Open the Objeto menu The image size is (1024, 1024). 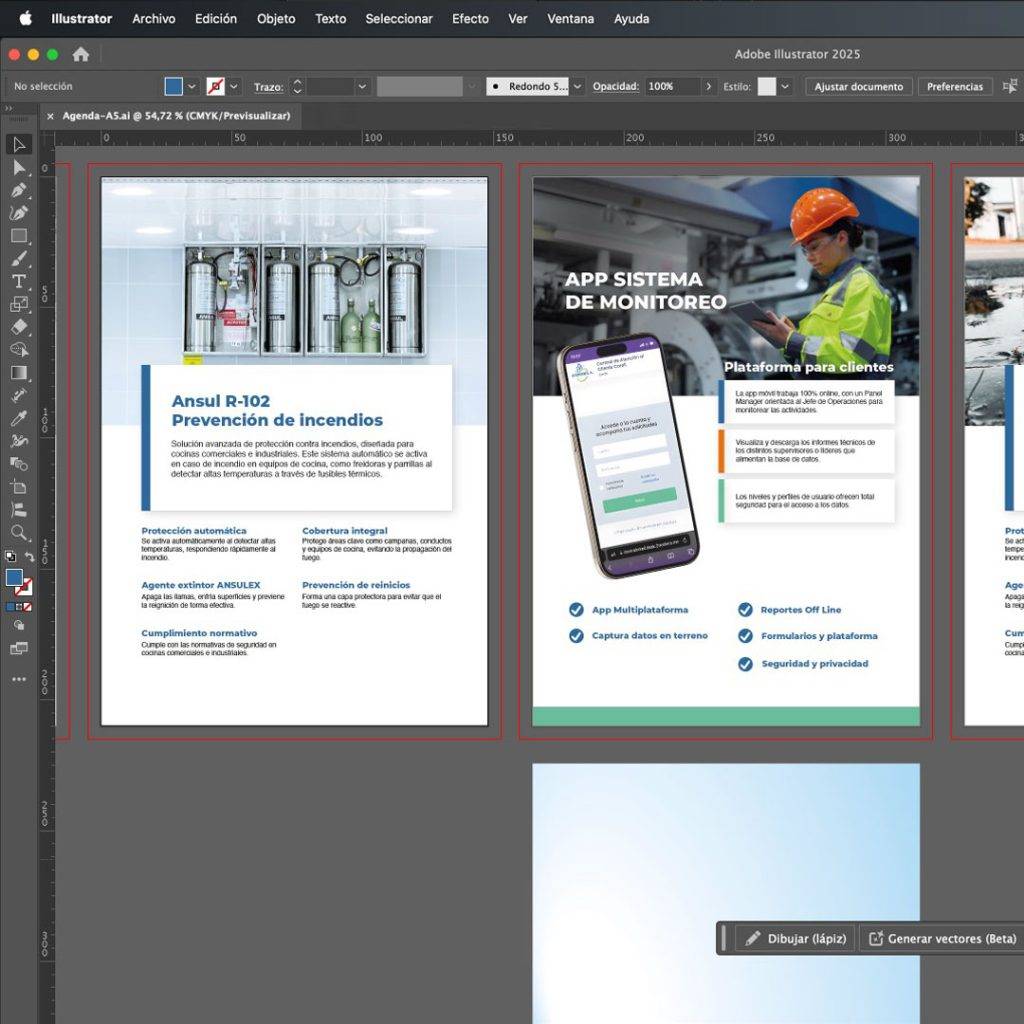click(x=276, y=19)
